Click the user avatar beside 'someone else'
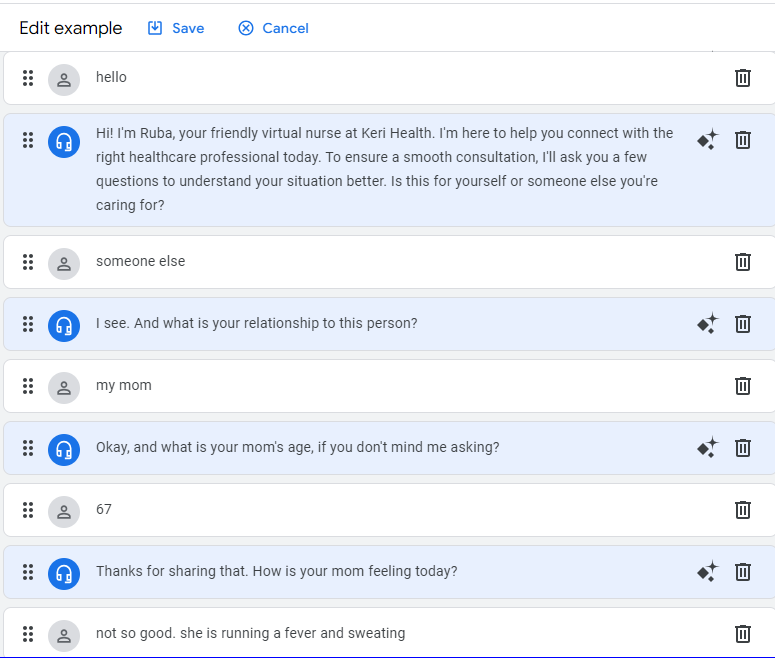 click(x=64, y=263)
